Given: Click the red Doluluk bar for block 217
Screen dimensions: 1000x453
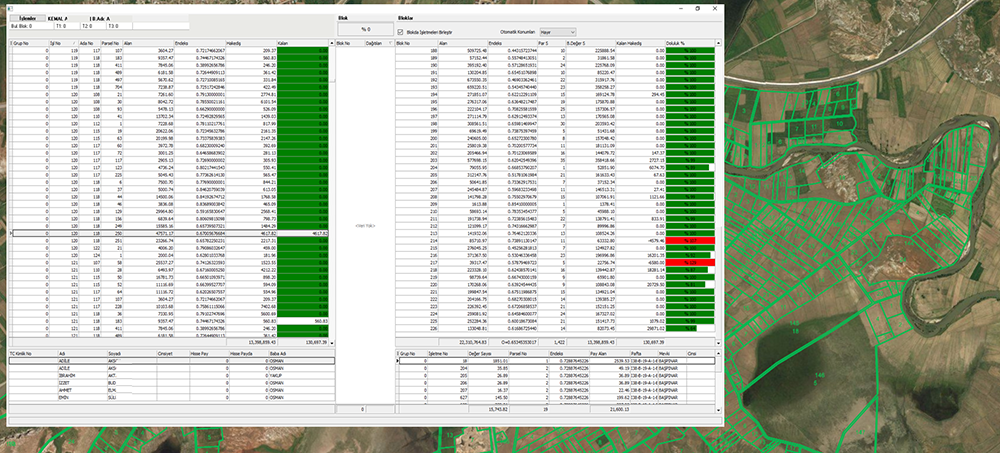Looking at the screenshot, I should click(x=692, y=261).
